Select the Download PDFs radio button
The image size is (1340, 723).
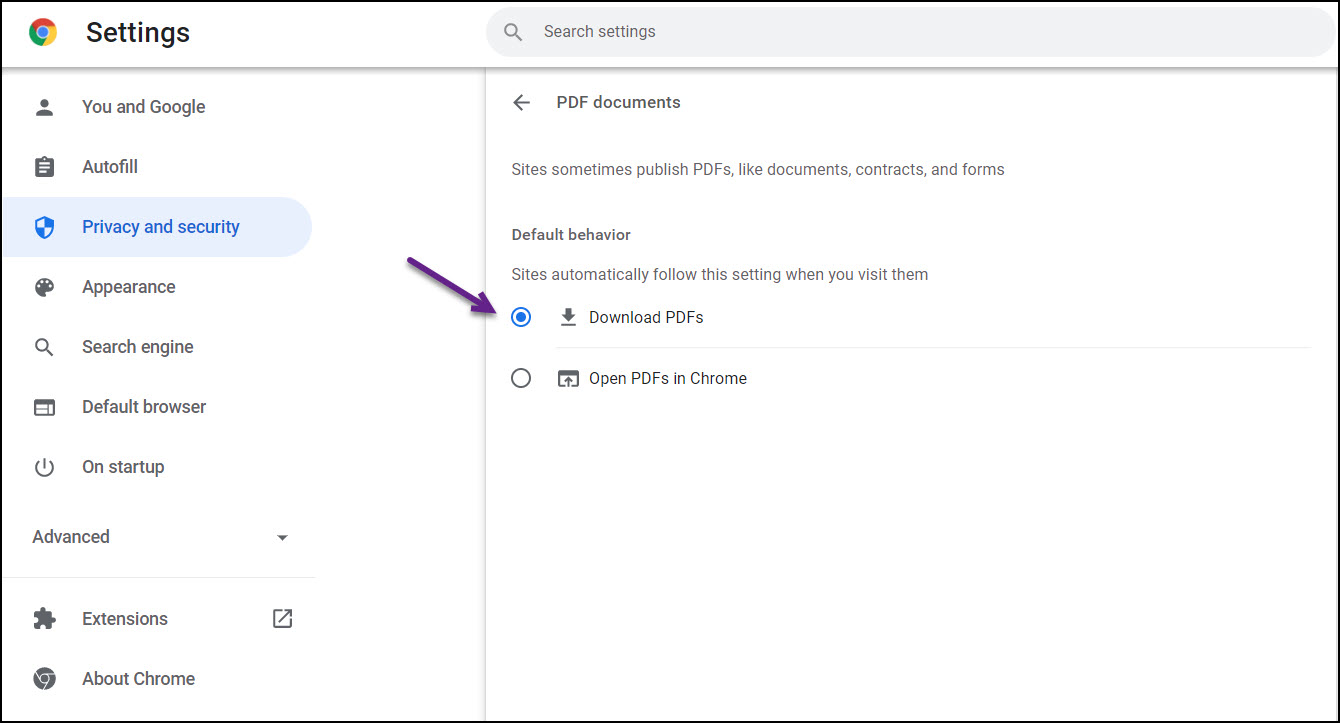(521, 317)
